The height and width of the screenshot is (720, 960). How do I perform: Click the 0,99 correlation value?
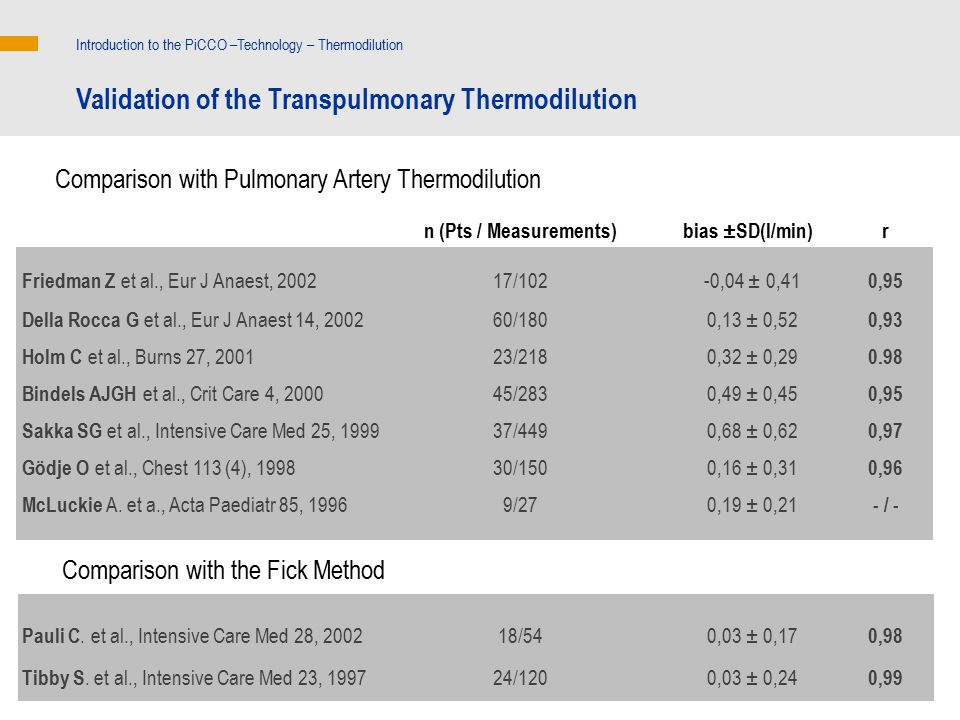pyautogui.click(x=885, y=678)
